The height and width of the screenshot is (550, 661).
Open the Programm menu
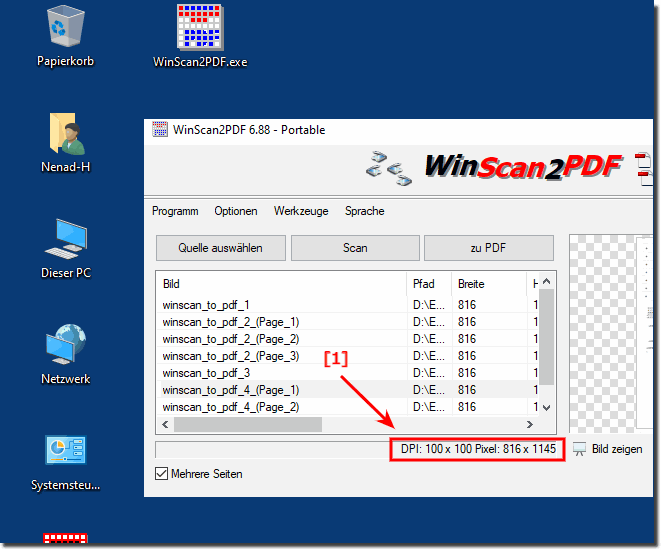(x=175, y=211)
